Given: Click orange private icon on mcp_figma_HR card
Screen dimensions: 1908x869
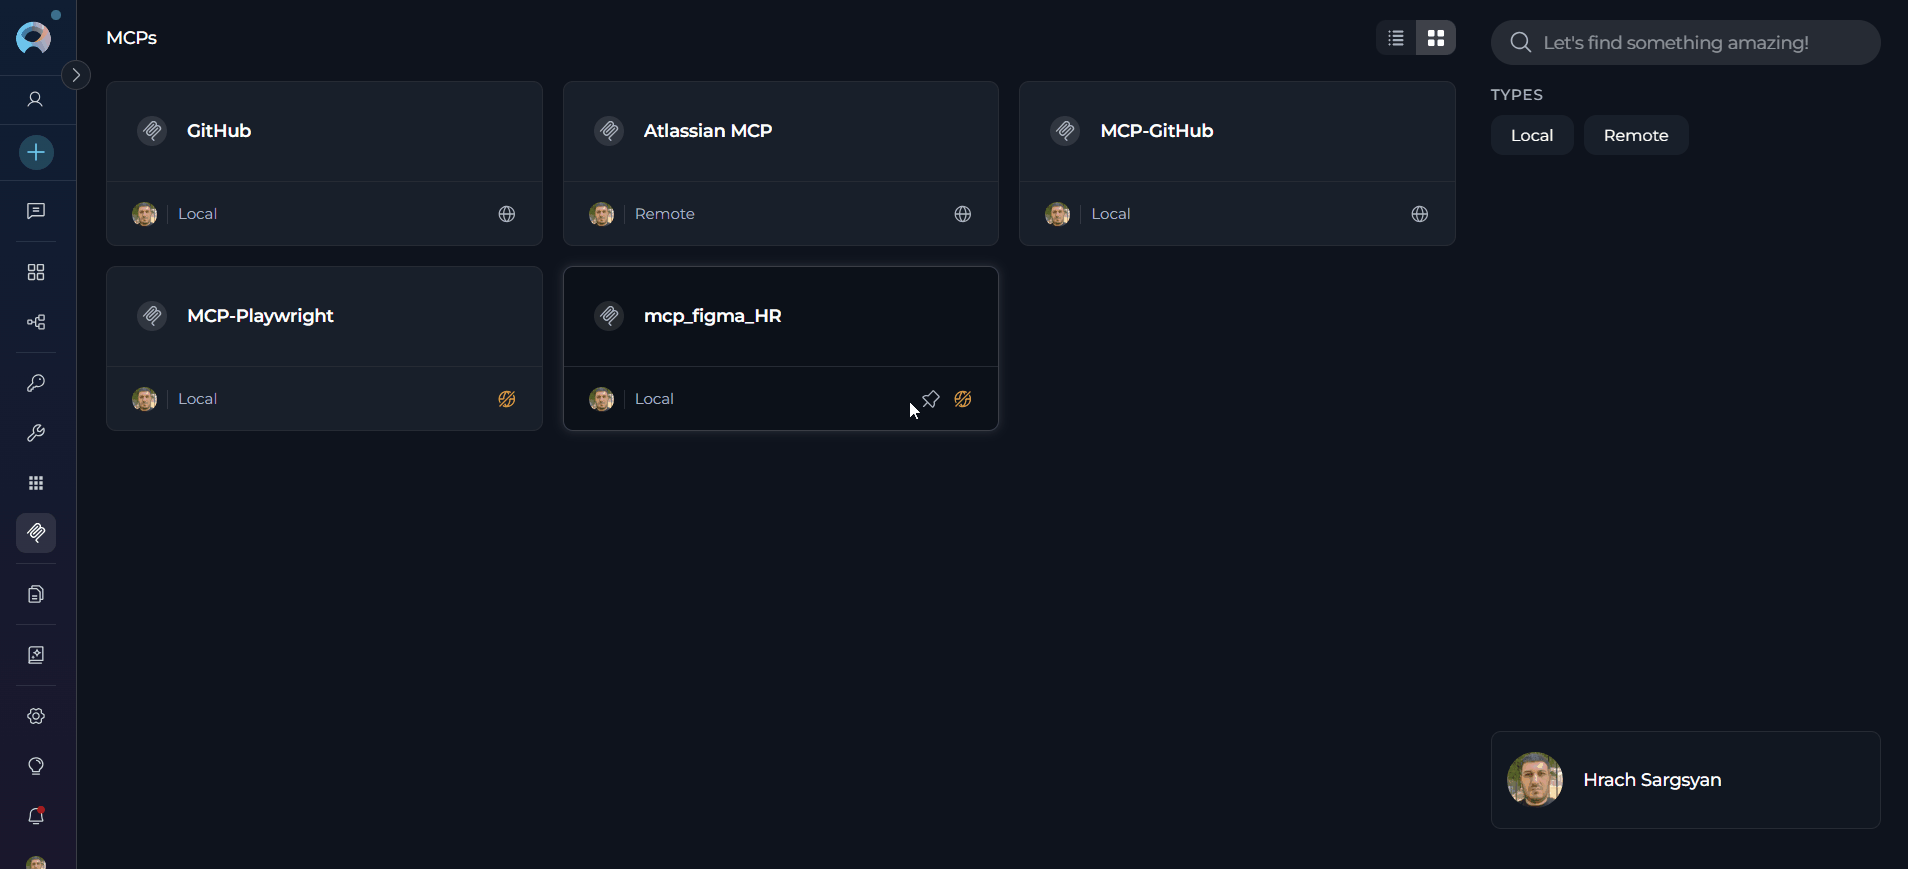Looking at the screenshot, I should (x=963, y=399).
